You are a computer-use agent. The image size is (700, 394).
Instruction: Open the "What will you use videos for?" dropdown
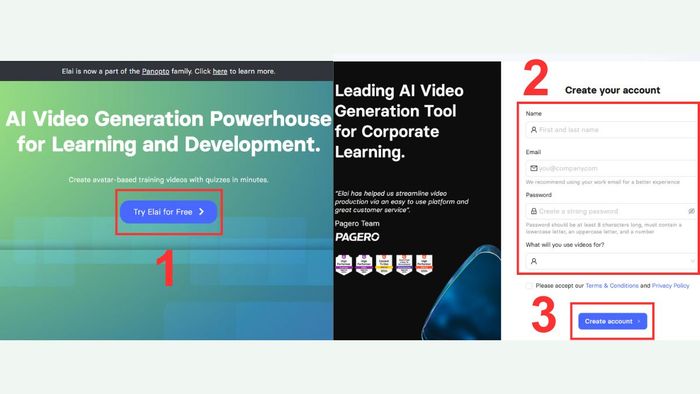coord(611,261)
